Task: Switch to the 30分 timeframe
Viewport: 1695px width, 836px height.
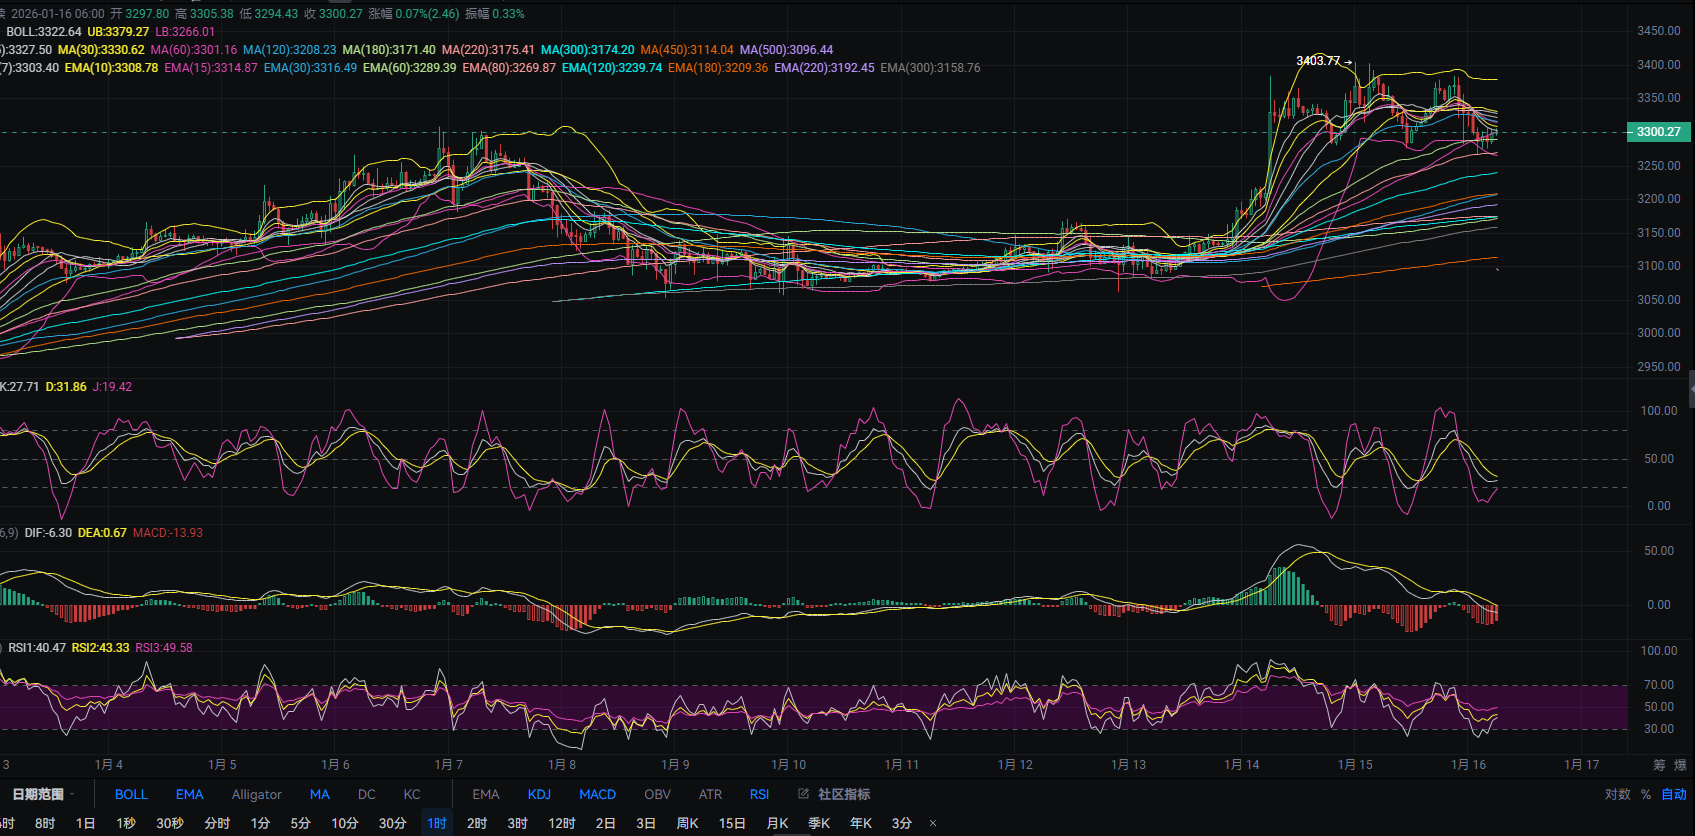Action: click(392, 823)
